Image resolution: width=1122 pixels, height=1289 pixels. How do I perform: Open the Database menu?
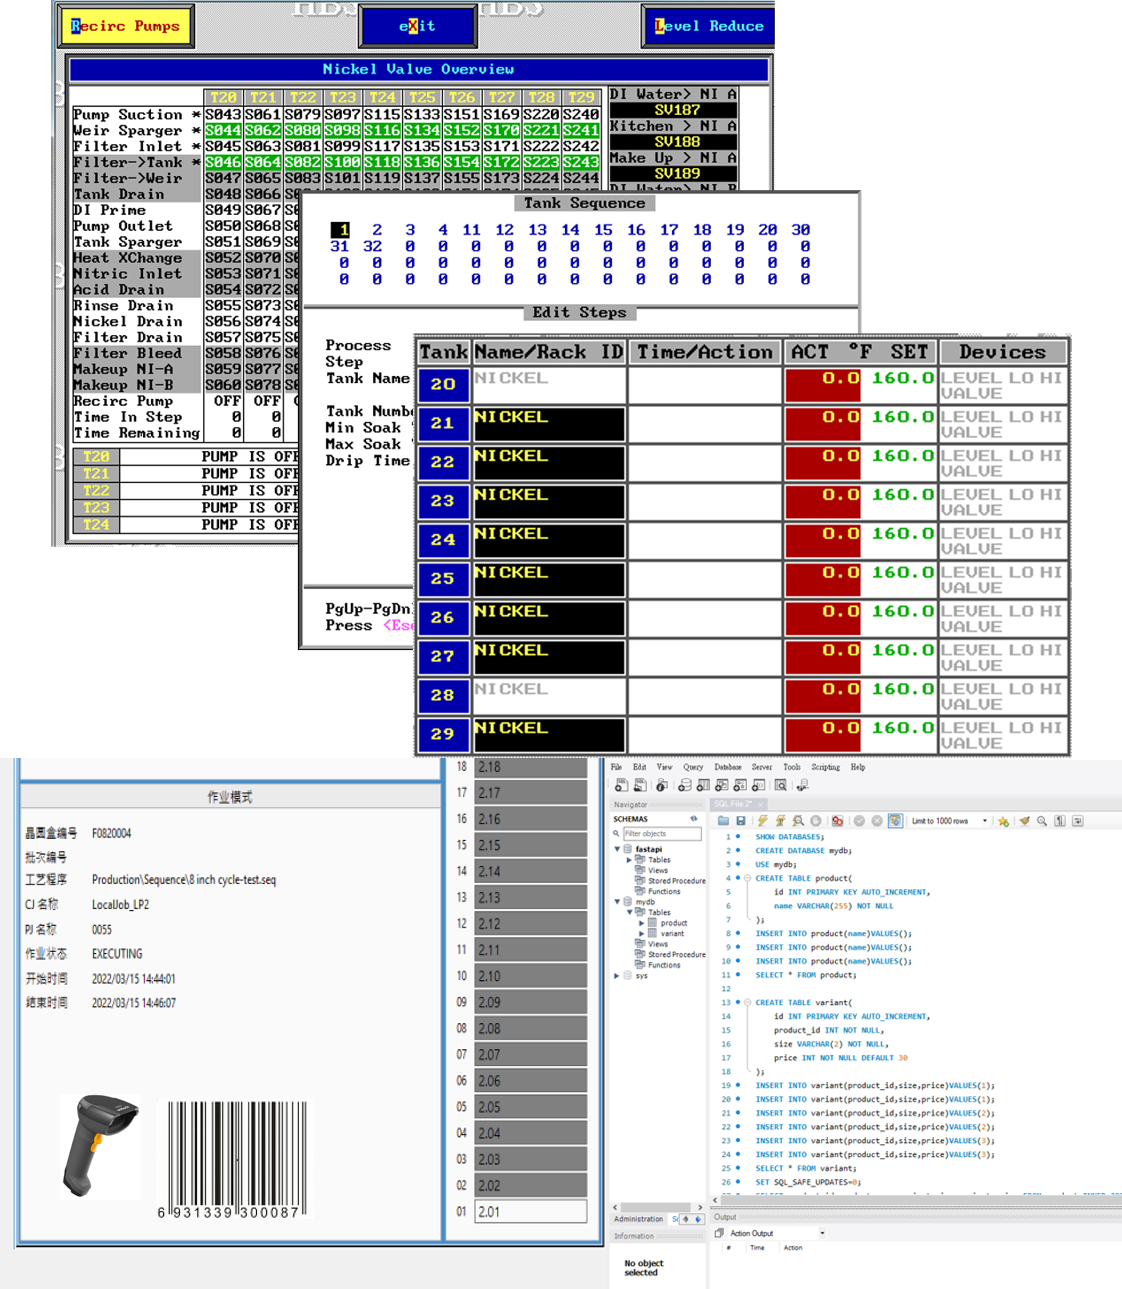727,767
